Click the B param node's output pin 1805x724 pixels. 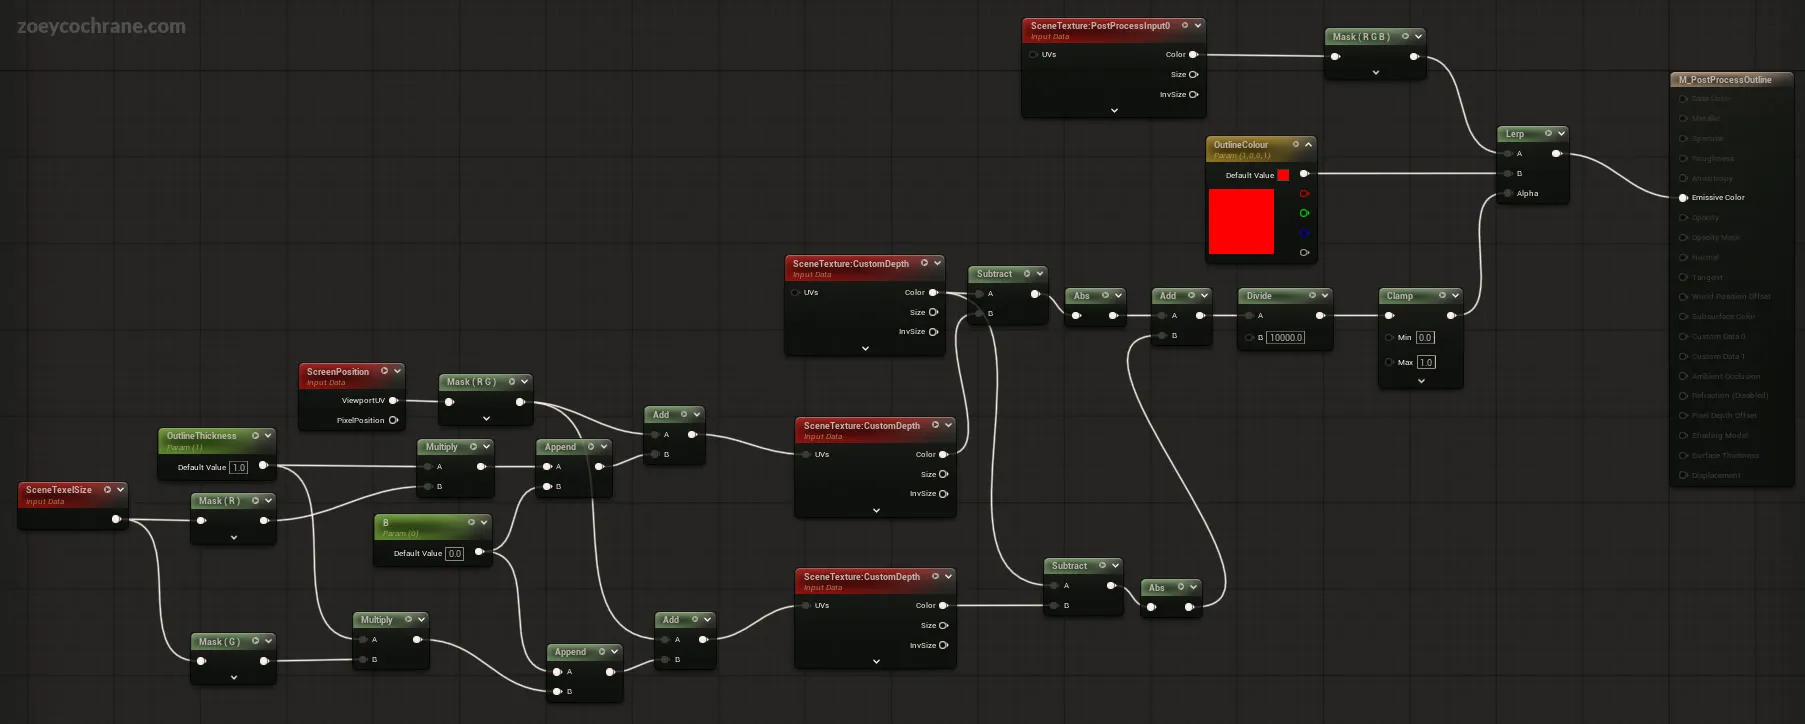tap(479, 552)
